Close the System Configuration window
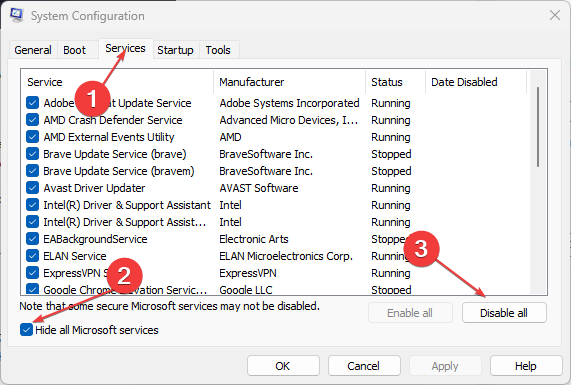This screenshot has height=385, width=571. click(555, 15)
